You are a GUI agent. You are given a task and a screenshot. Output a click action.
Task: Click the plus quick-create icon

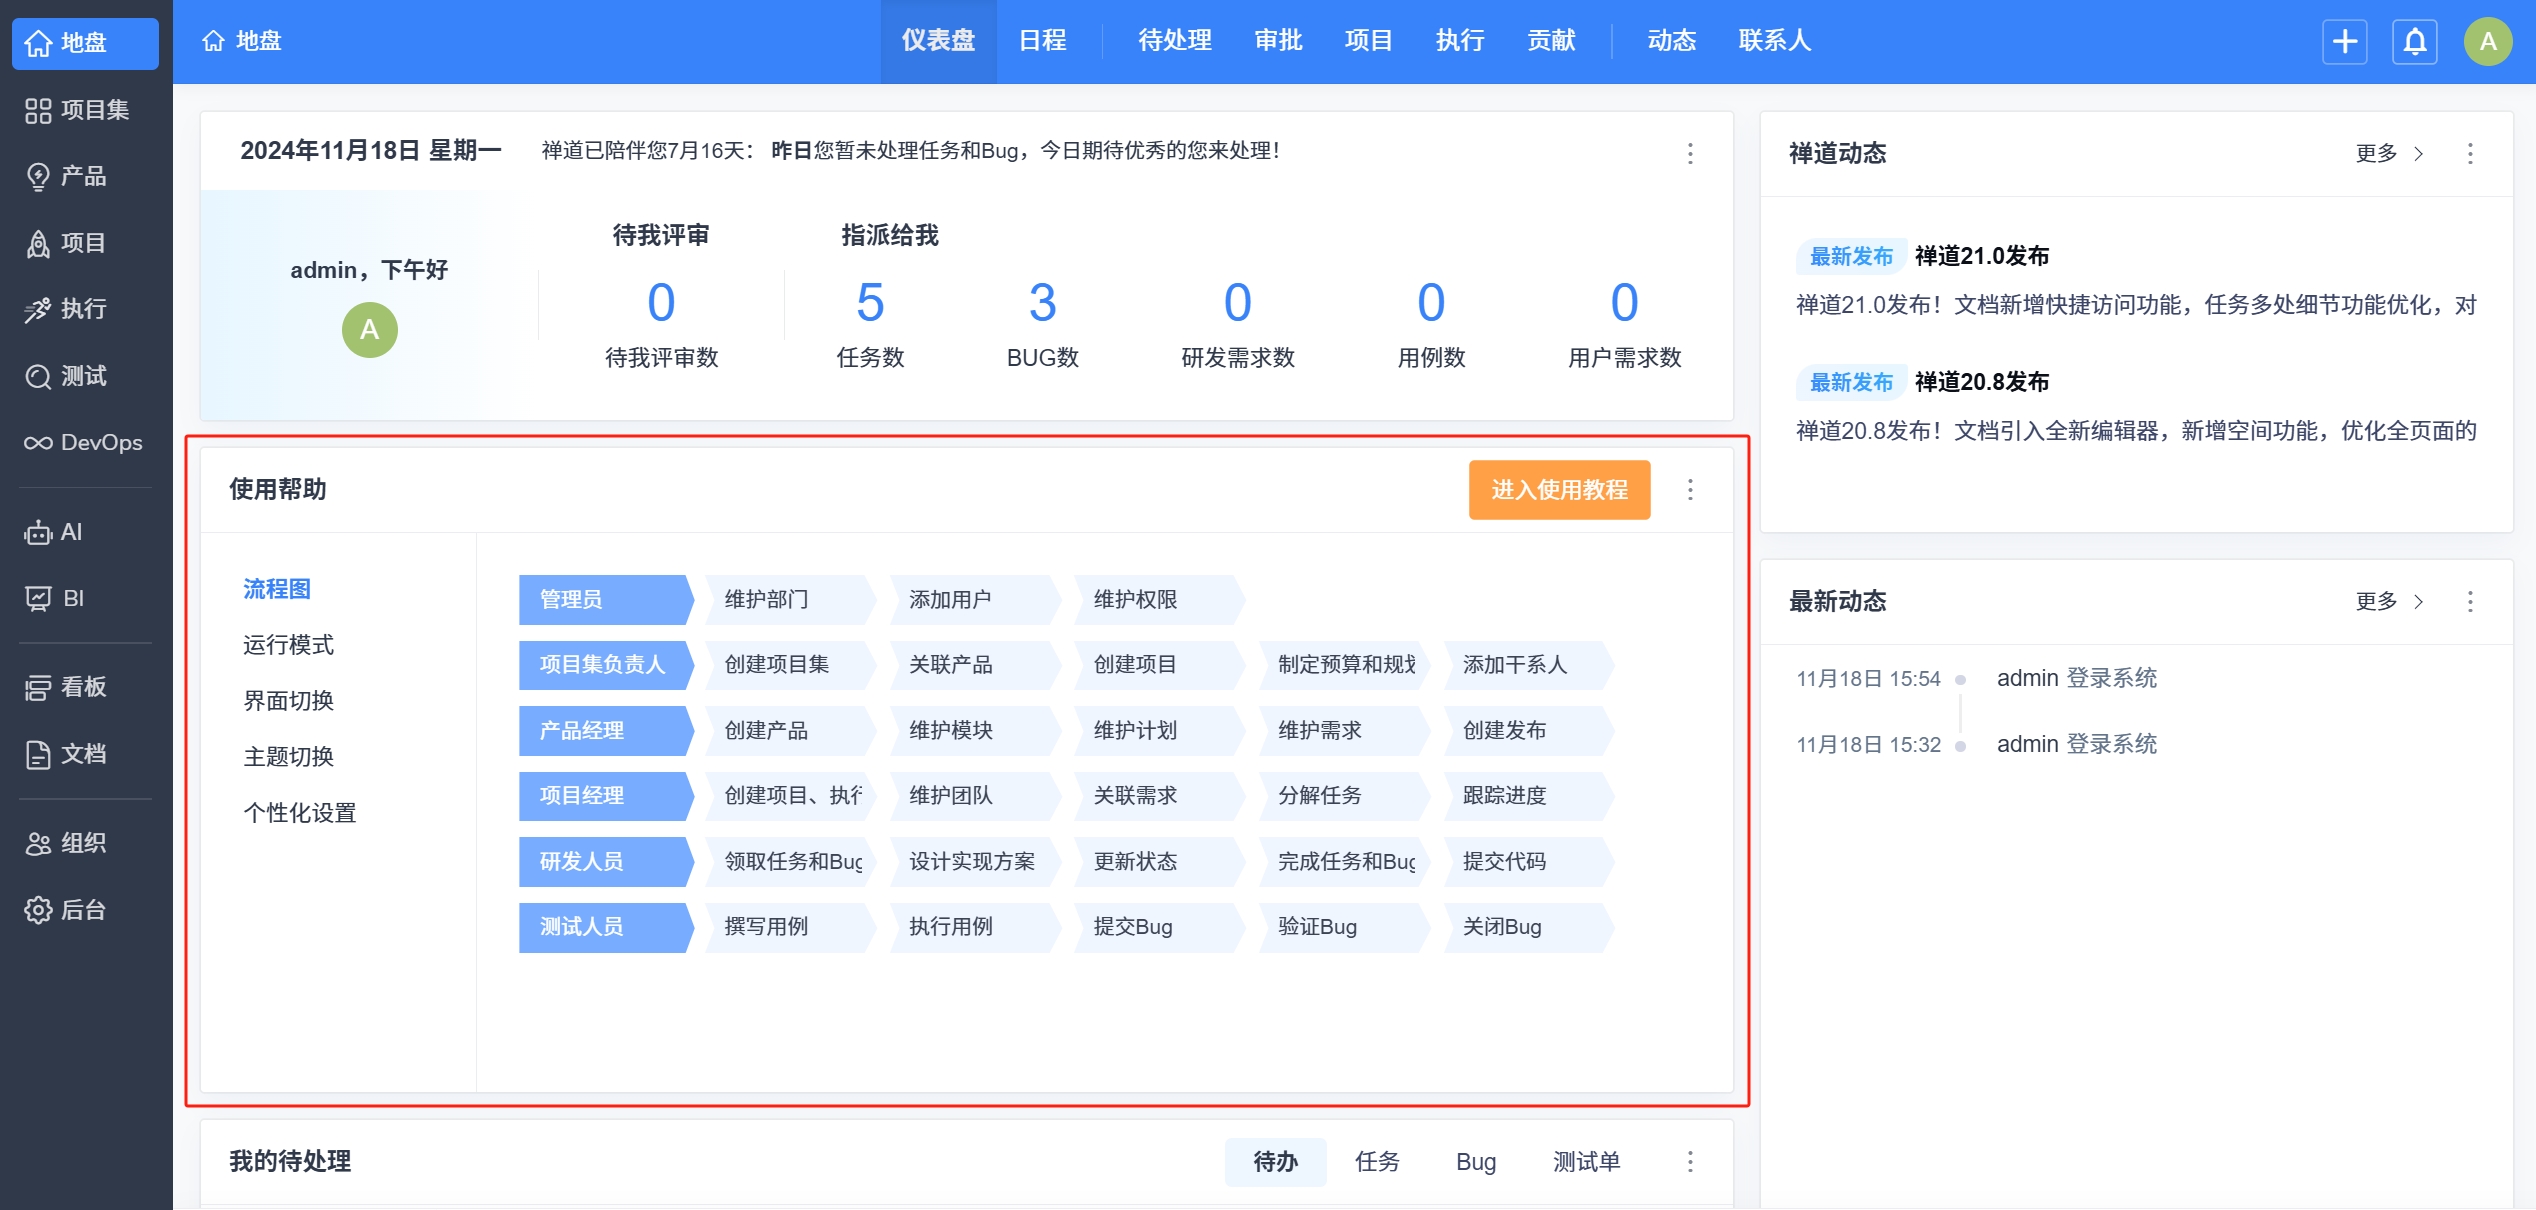(2344, 42)
